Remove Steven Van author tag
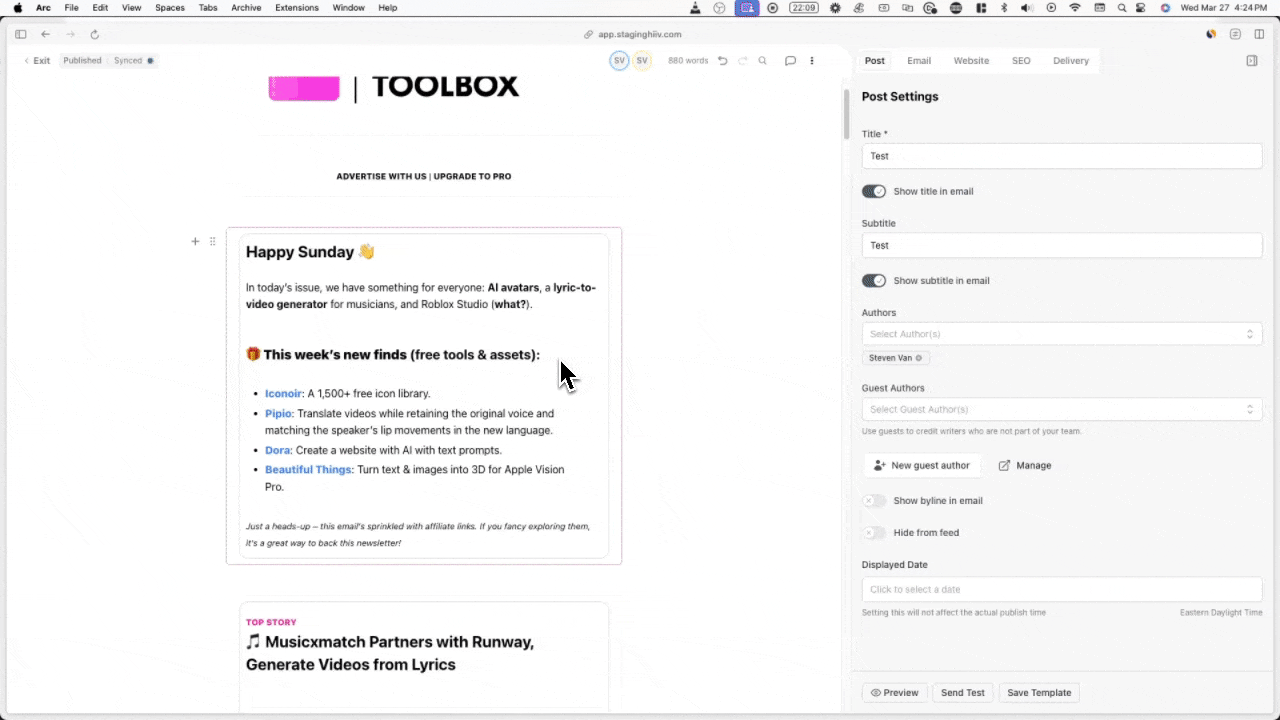The image size is (1280, 720). (x=919, y=358)
